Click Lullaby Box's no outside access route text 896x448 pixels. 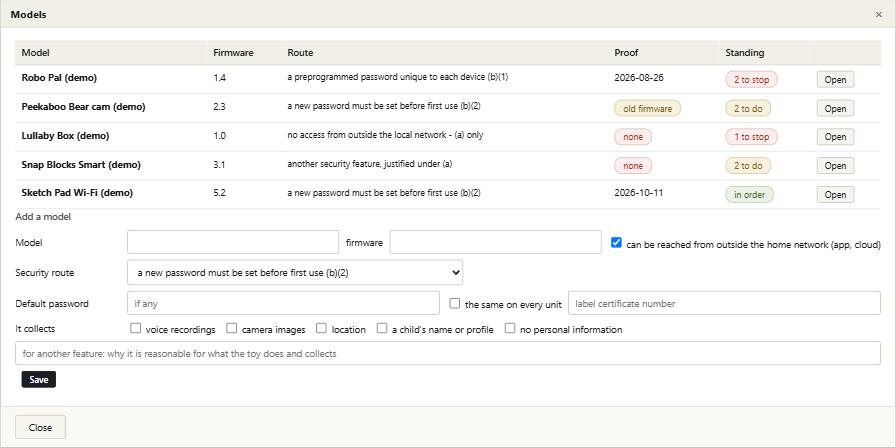click(385, 135)
